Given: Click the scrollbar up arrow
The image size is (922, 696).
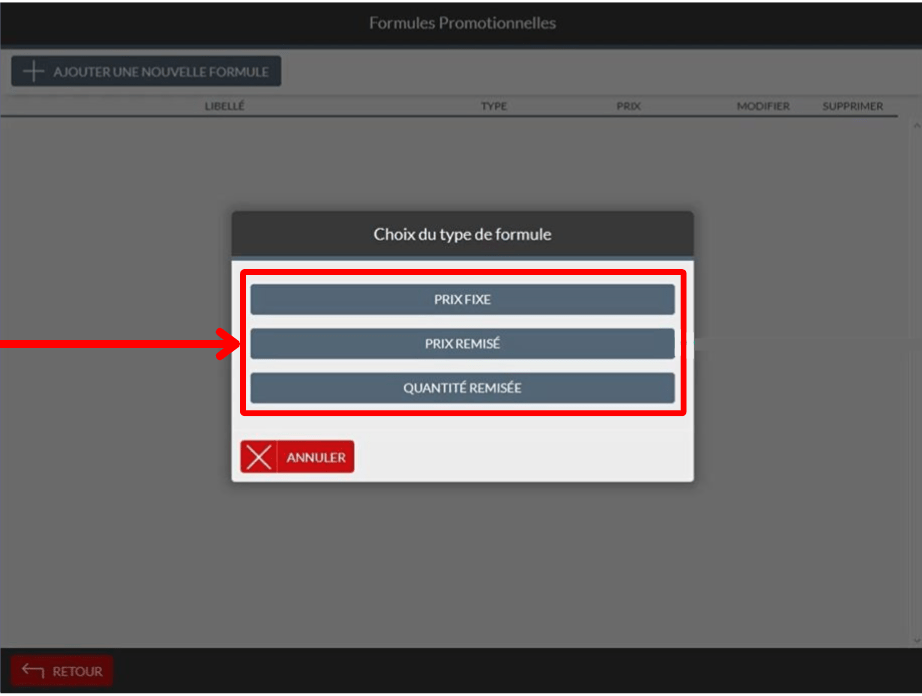Looking at the screenshot, I should pyautogui.click(x=915, y=126).
